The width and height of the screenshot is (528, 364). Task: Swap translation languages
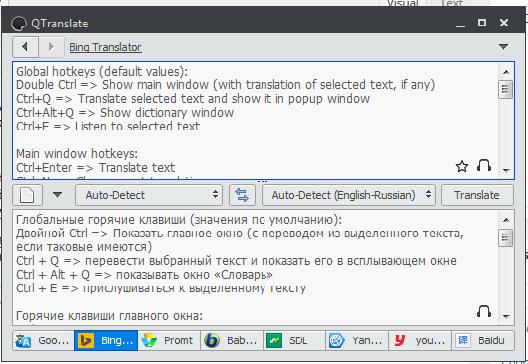[x=242, y=195]
